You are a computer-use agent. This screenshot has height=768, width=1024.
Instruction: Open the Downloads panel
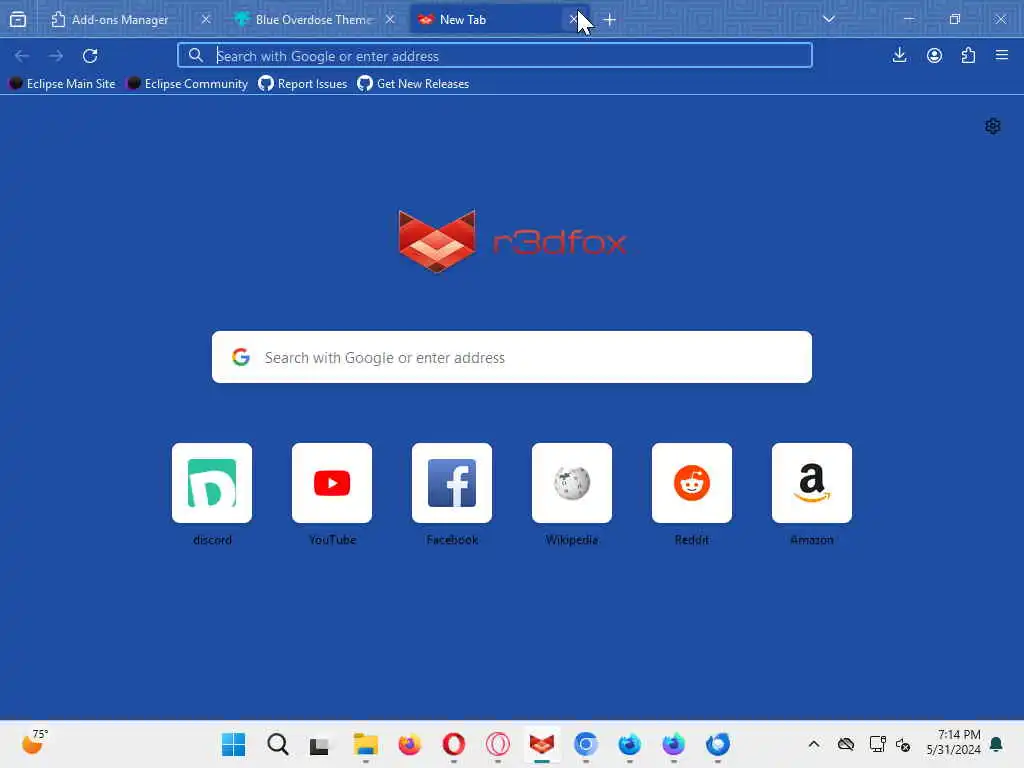tap(899, 56)
